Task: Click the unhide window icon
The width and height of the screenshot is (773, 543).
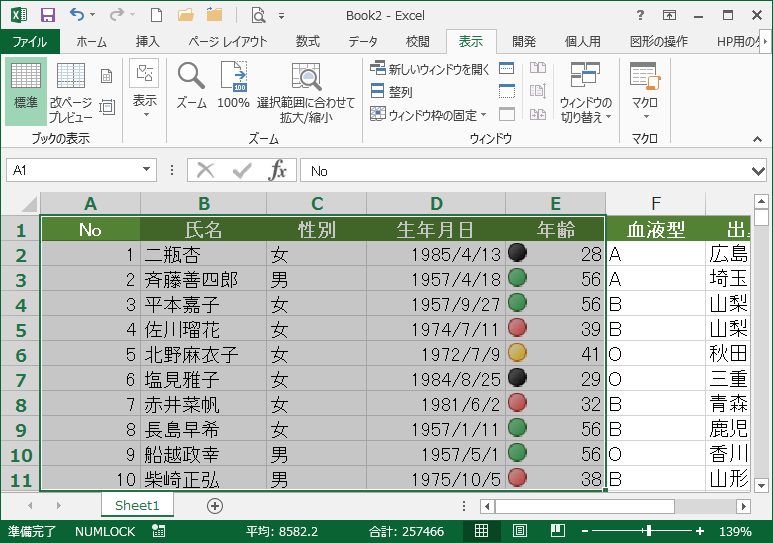Action: 507,114
